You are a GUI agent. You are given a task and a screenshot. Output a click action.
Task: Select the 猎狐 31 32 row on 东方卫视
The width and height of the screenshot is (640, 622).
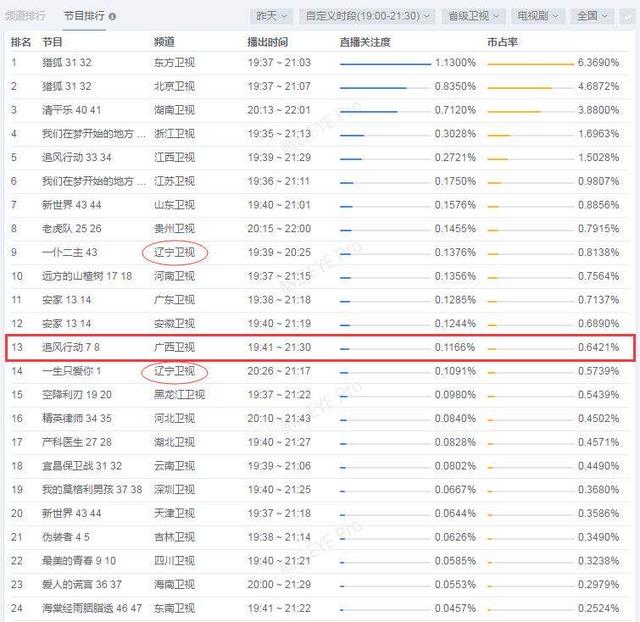(320, 62)
